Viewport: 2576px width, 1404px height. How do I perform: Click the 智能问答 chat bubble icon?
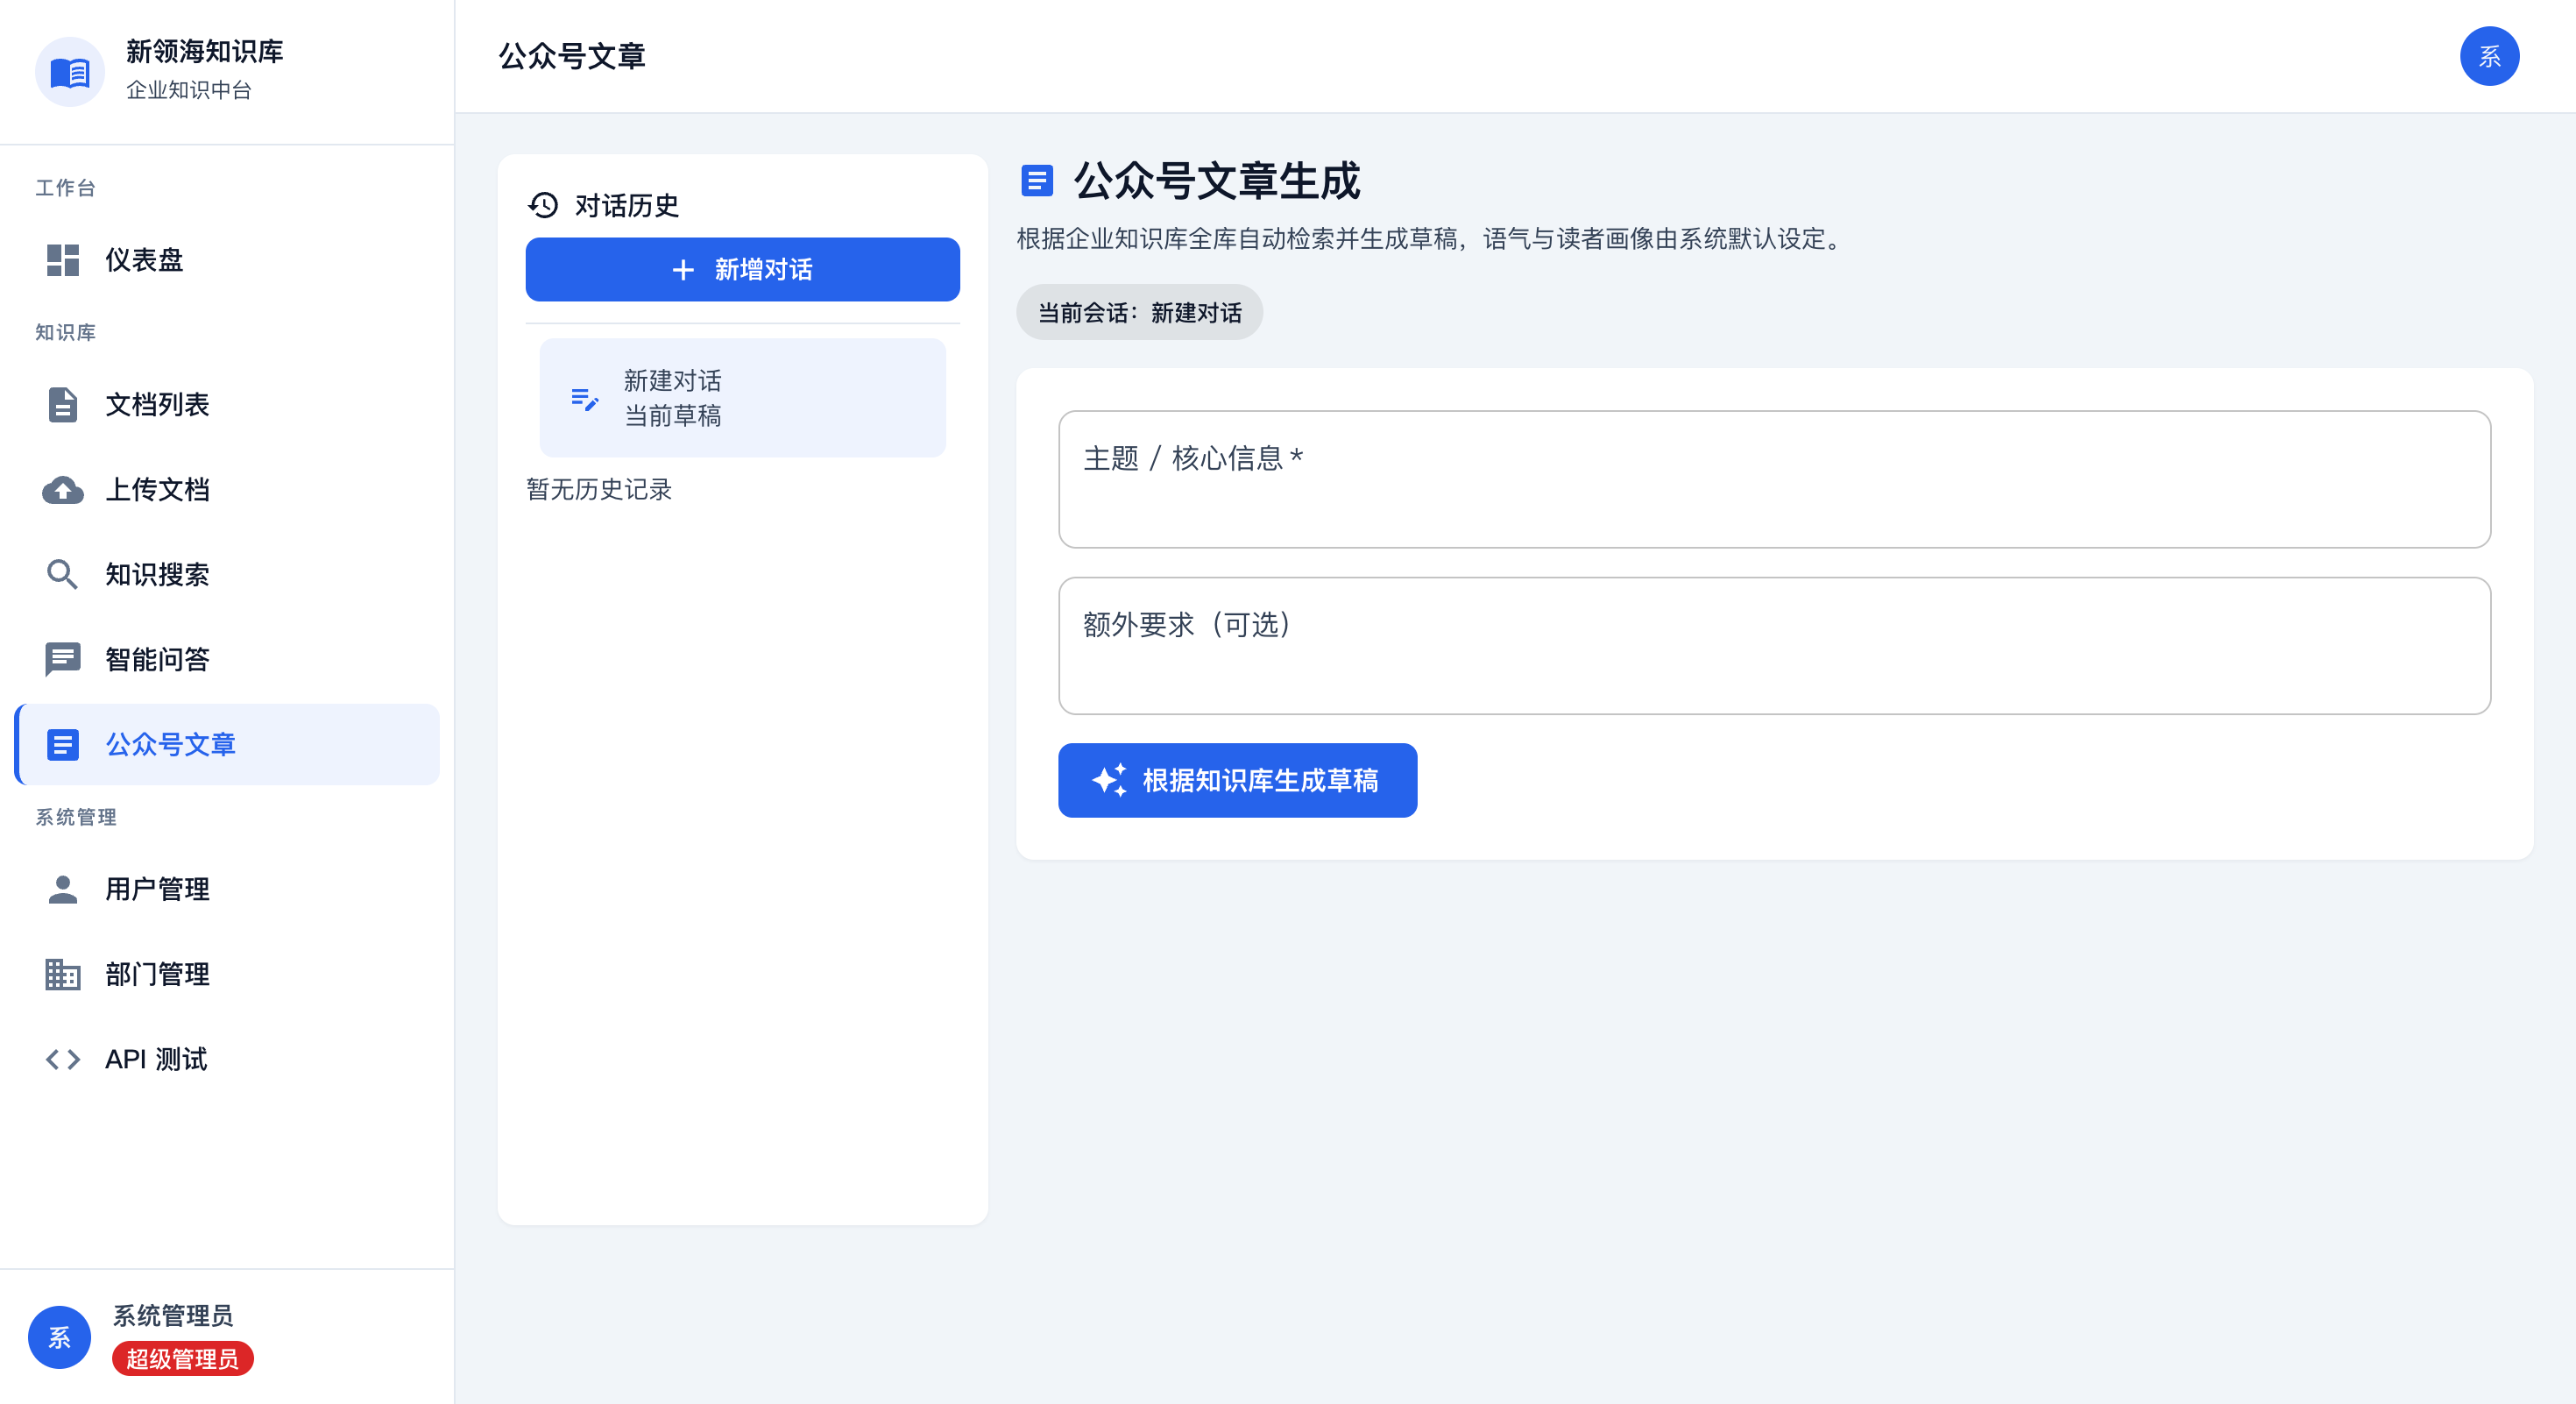63,660
